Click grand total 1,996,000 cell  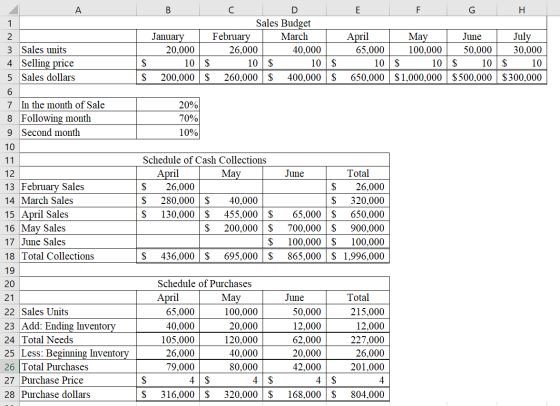tap(358, 256)
